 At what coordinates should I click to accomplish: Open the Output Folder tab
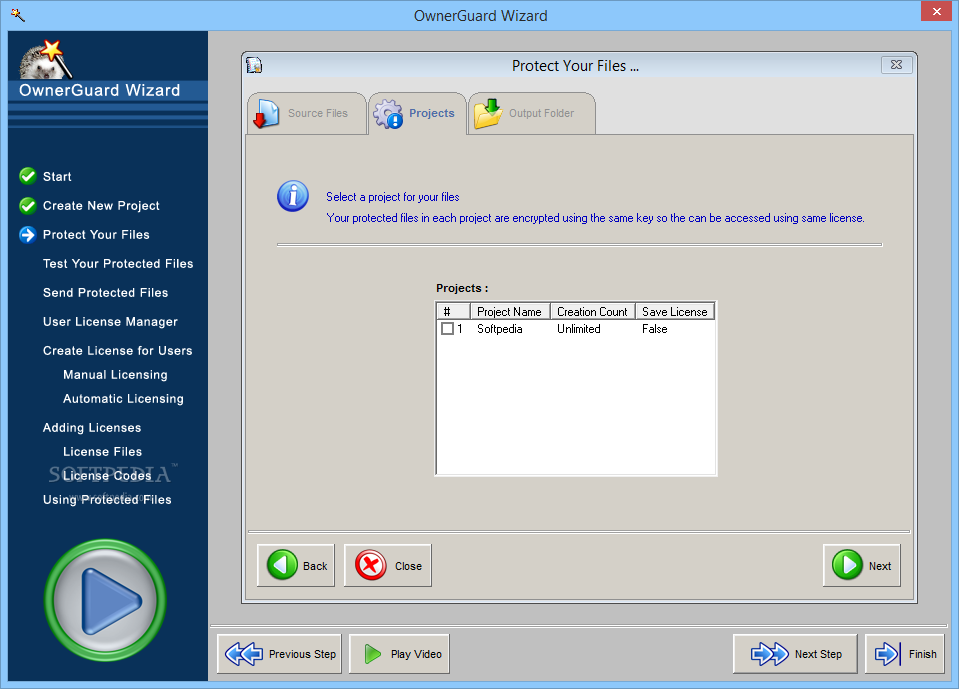[x=531, y=114]
